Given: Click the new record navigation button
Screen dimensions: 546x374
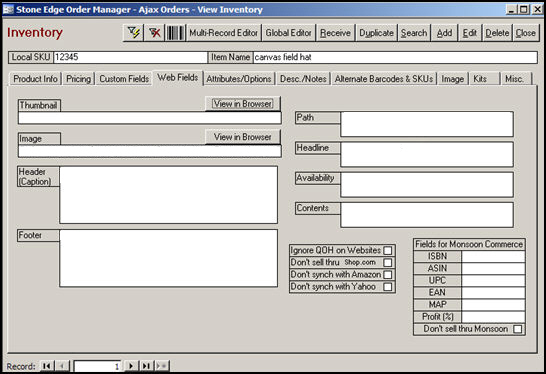Looking at the screenshot, I should pos(162,366).
